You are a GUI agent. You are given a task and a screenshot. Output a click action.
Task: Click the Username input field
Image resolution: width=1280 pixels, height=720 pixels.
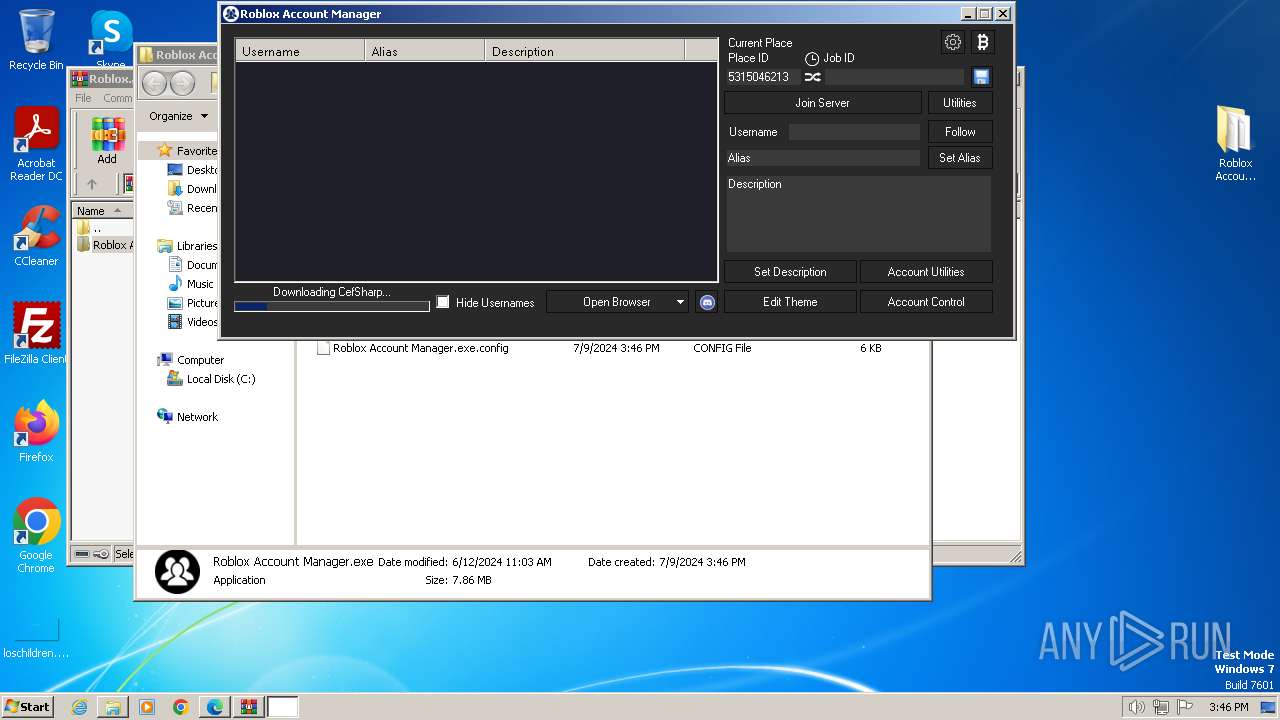pyautogui.click(x=854, y=132)
